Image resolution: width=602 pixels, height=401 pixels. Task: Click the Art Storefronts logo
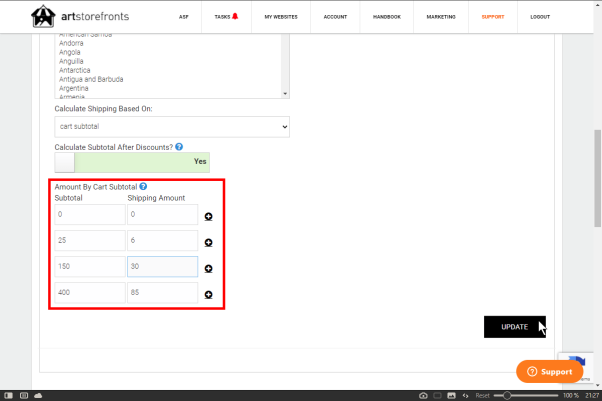(80, 17)
